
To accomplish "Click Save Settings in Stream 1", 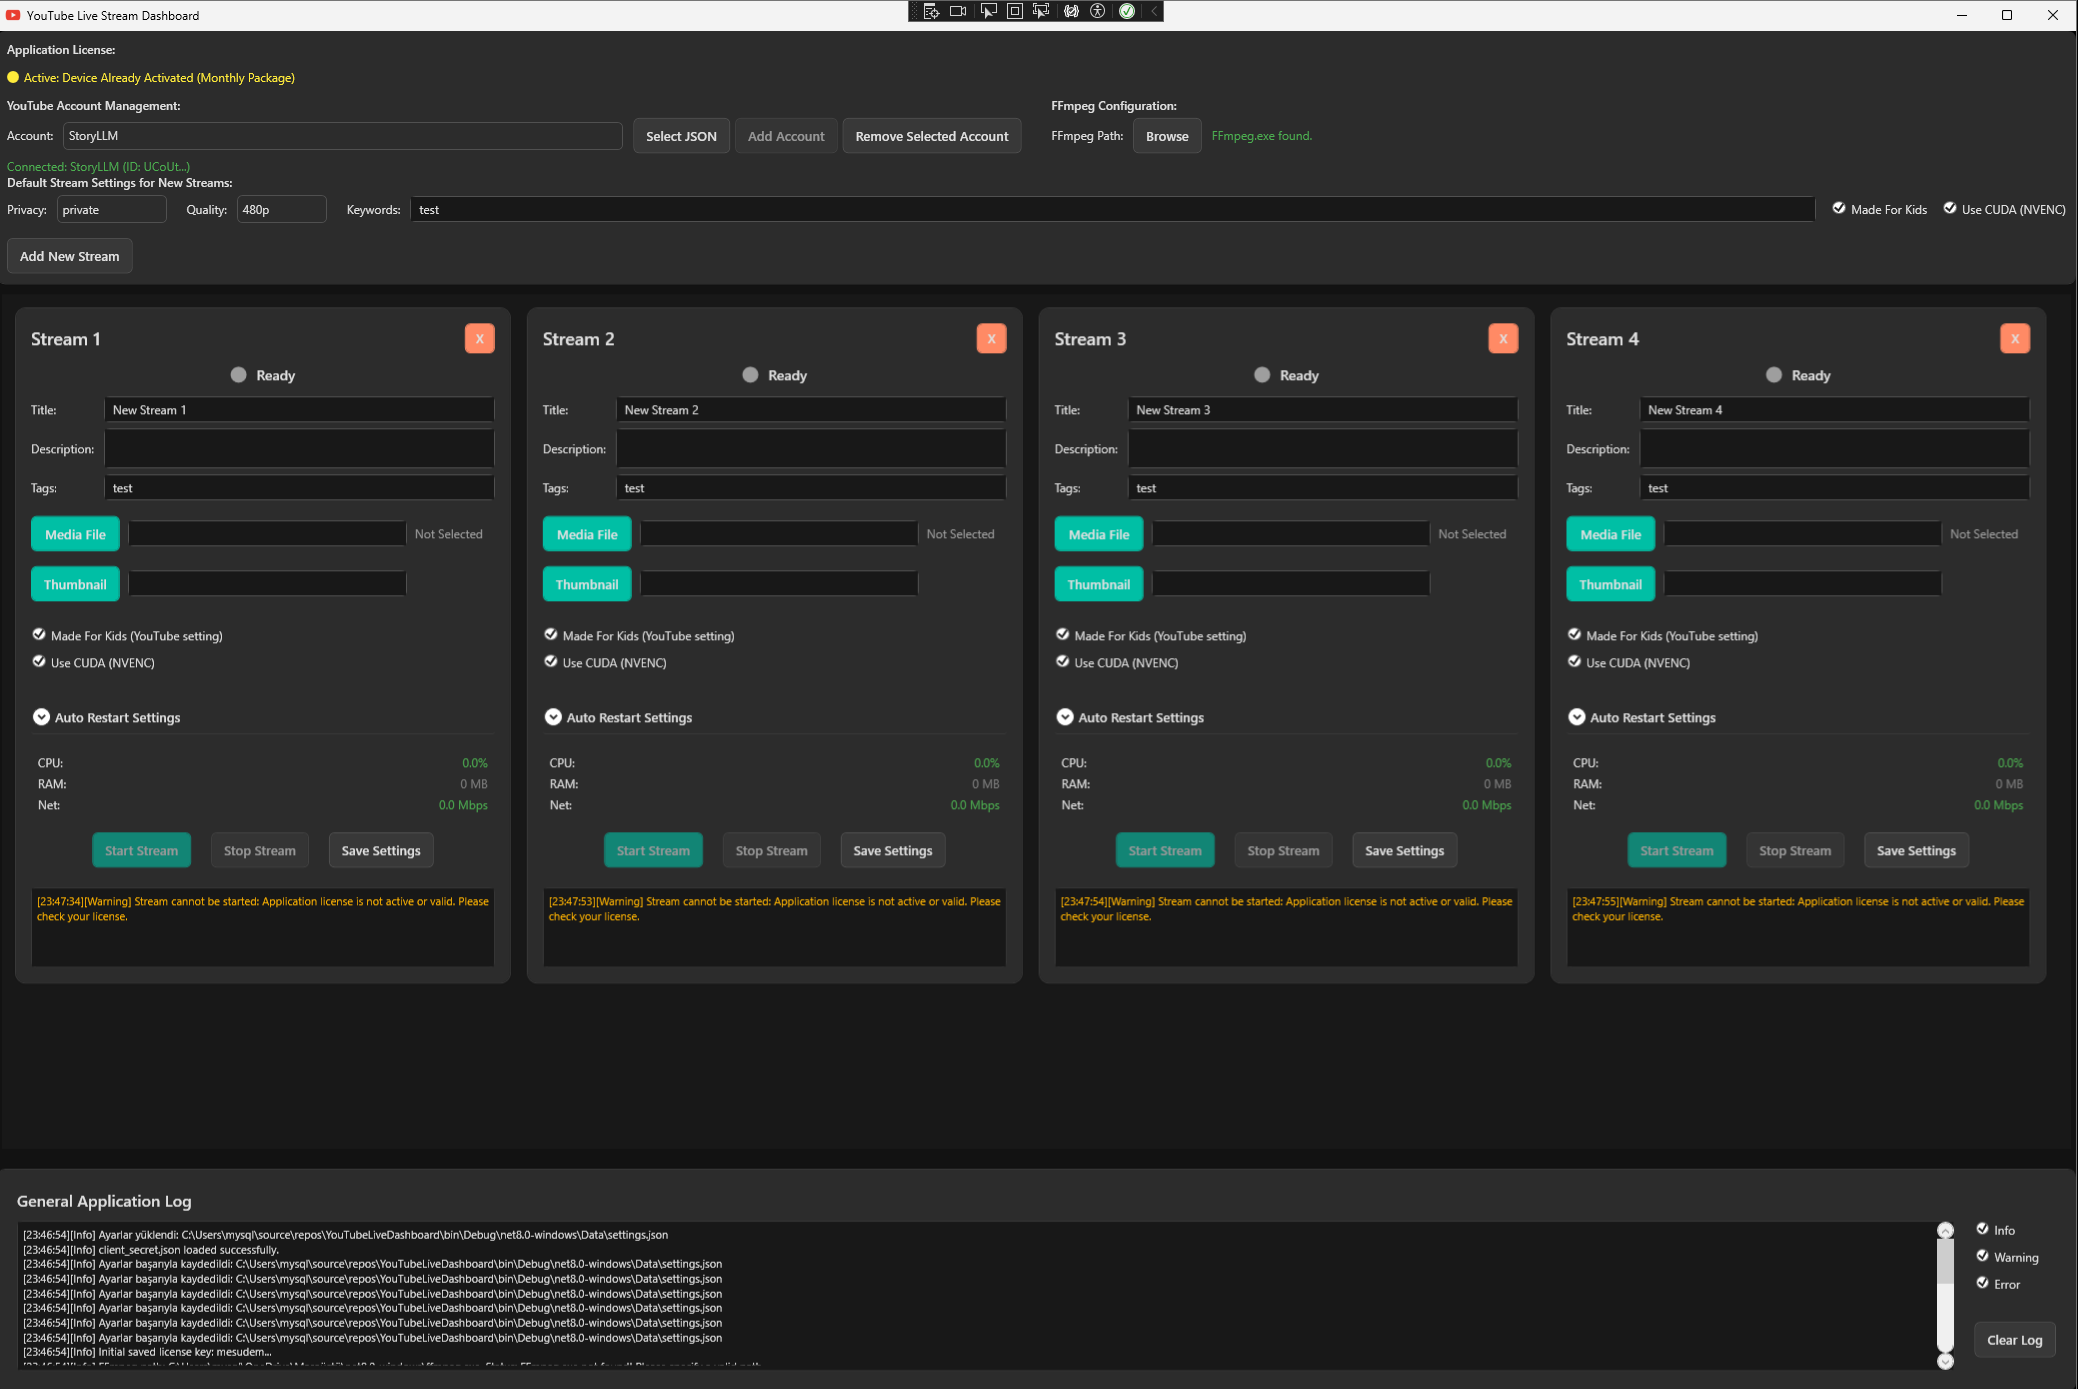I will (x=381, y=850).
